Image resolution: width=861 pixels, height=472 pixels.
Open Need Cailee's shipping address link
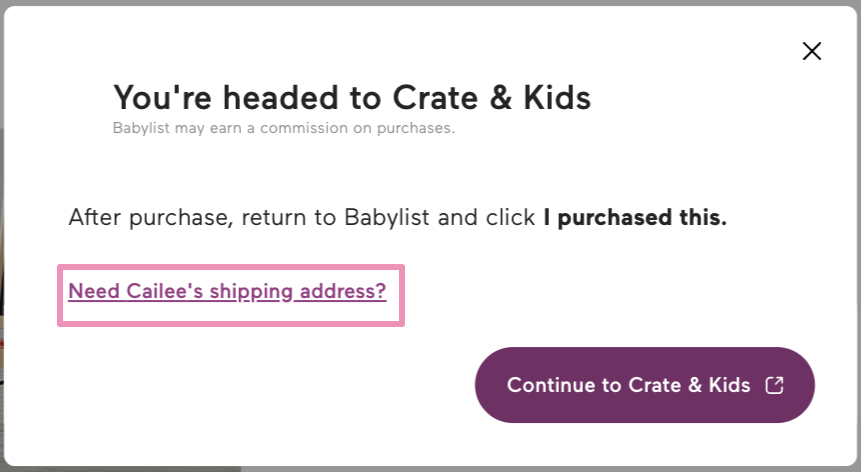227,291
